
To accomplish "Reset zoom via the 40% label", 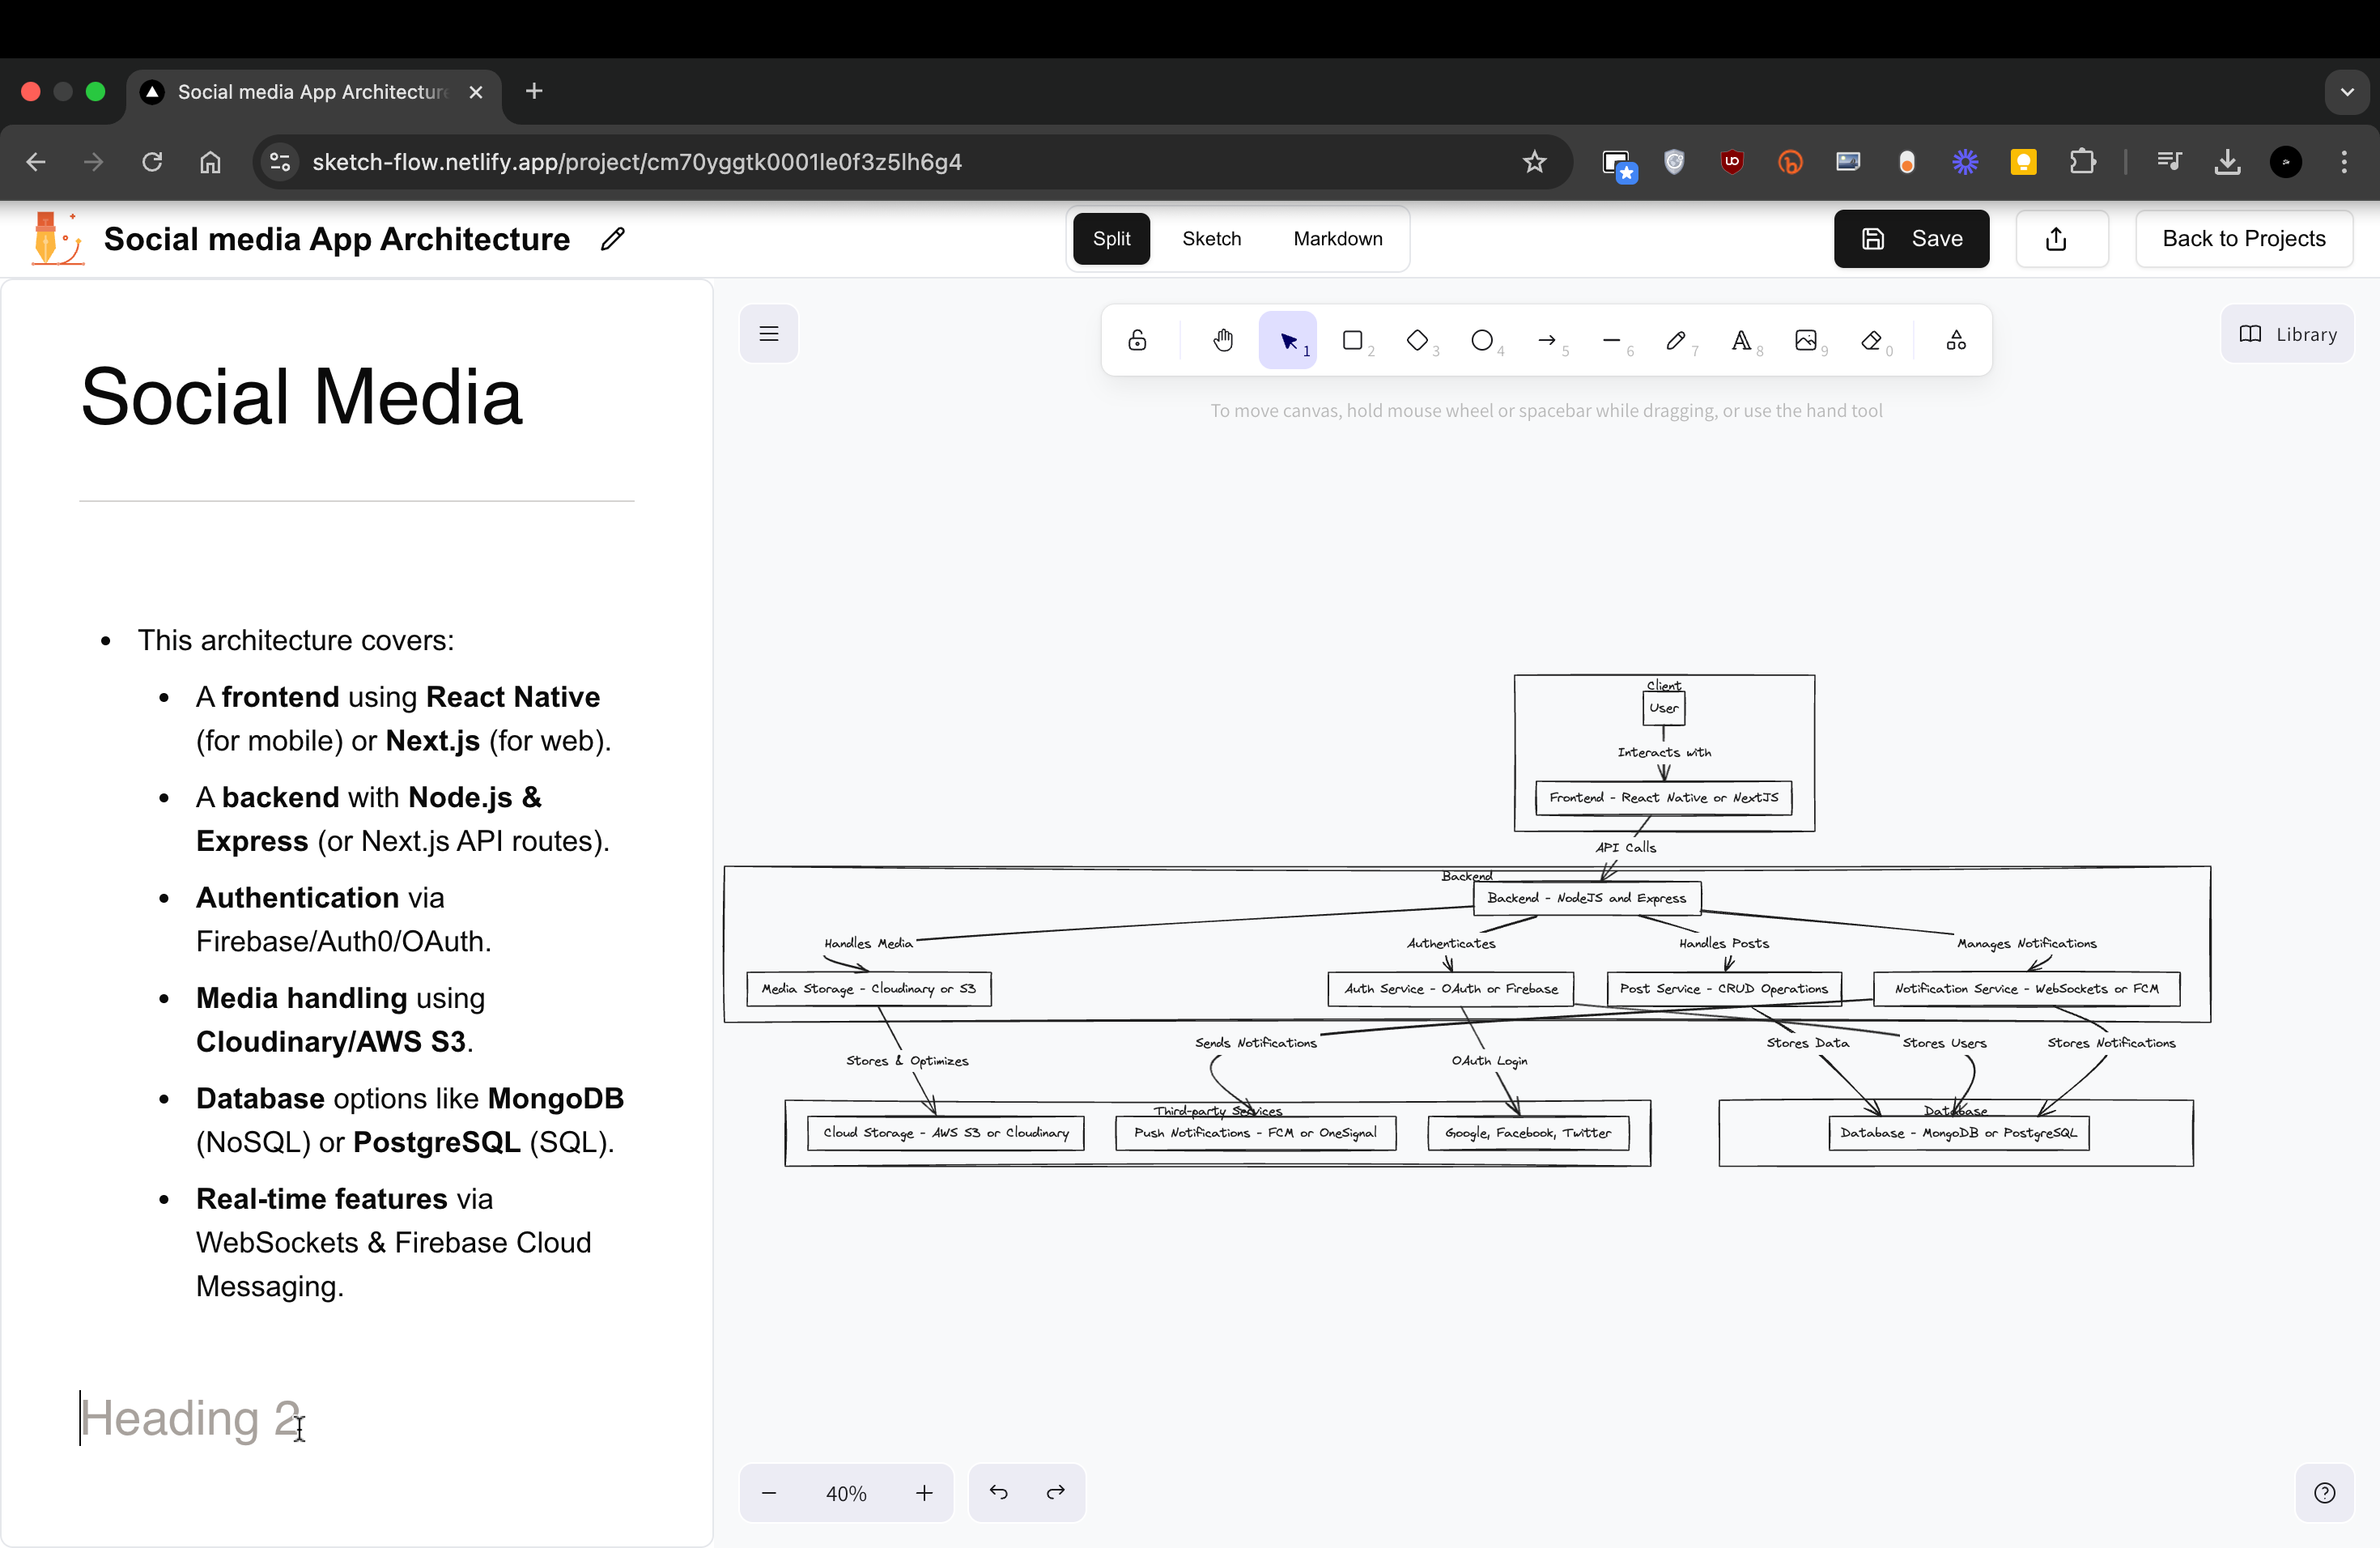I will tap(846, 1492).
